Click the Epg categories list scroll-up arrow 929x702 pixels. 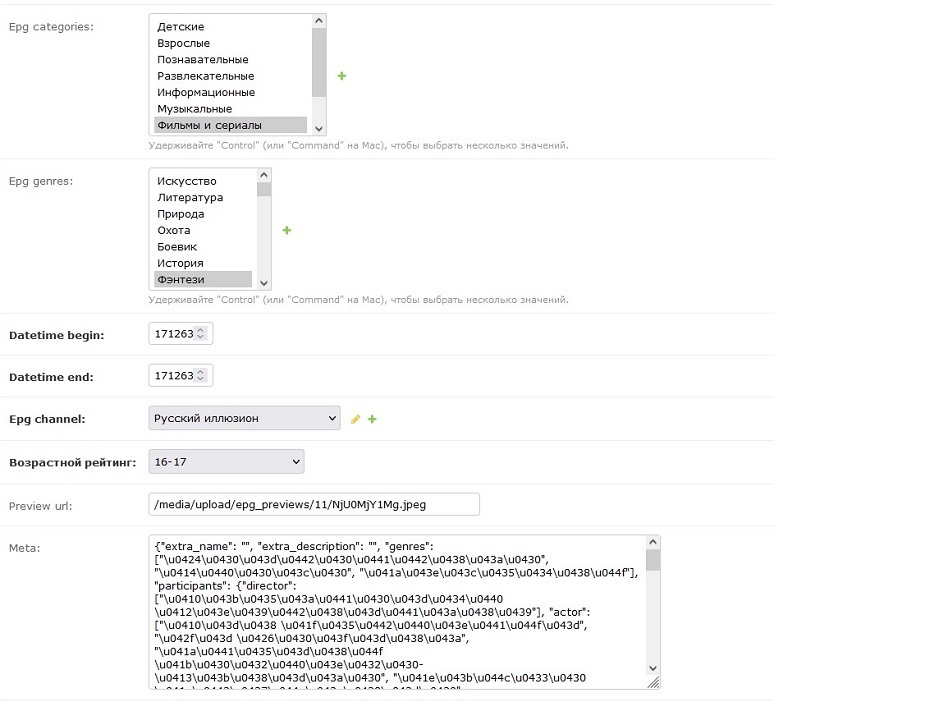pyautogui.click(x=319, y=21)
